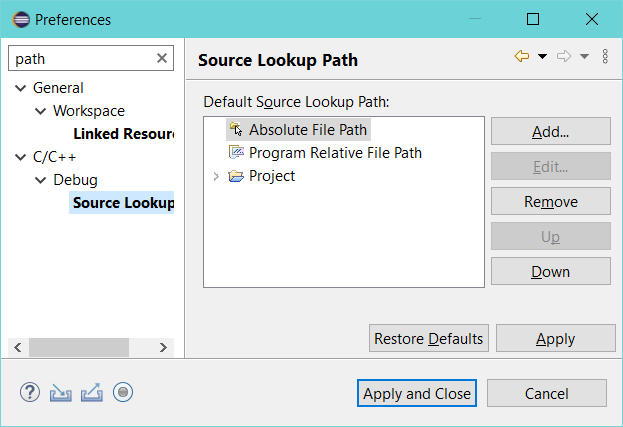Select the Debug preference page
This screenshot has width=623, height=427.
(75, 180)
